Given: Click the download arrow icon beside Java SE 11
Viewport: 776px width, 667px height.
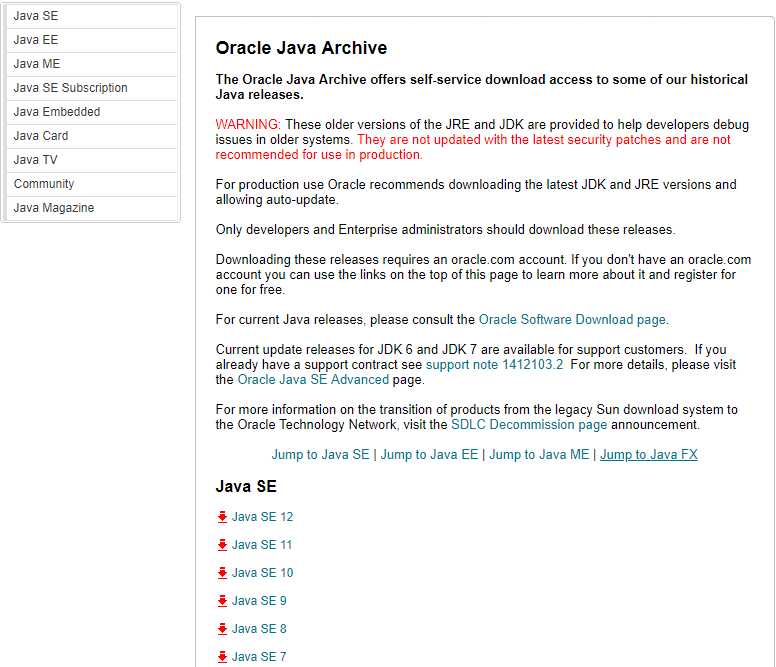Looking at the screenshot, I should pyautogui.click(x=222, y=545).
